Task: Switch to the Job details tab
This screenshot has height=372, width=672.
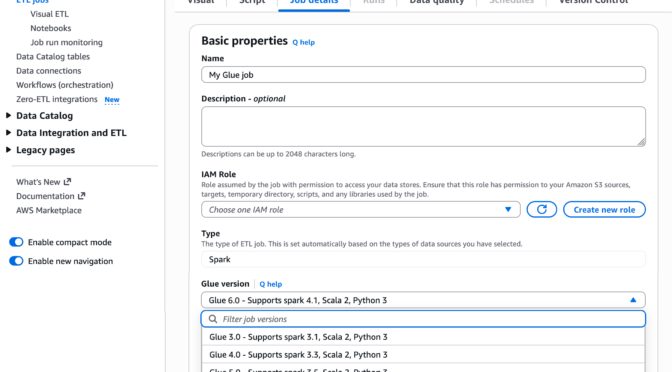Action: coord(314,3)
